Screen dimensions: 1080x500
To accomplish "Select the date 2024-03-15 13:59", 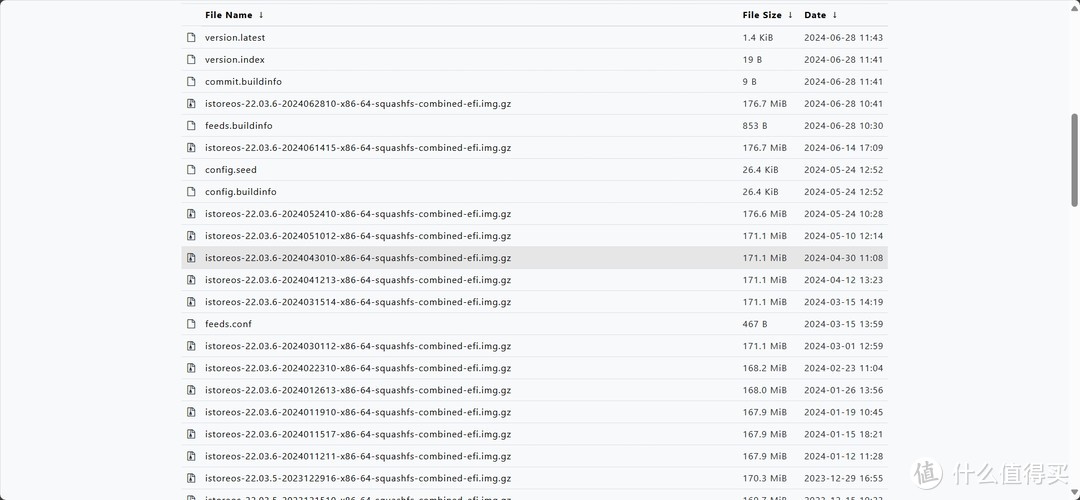I will click(843, 324).
